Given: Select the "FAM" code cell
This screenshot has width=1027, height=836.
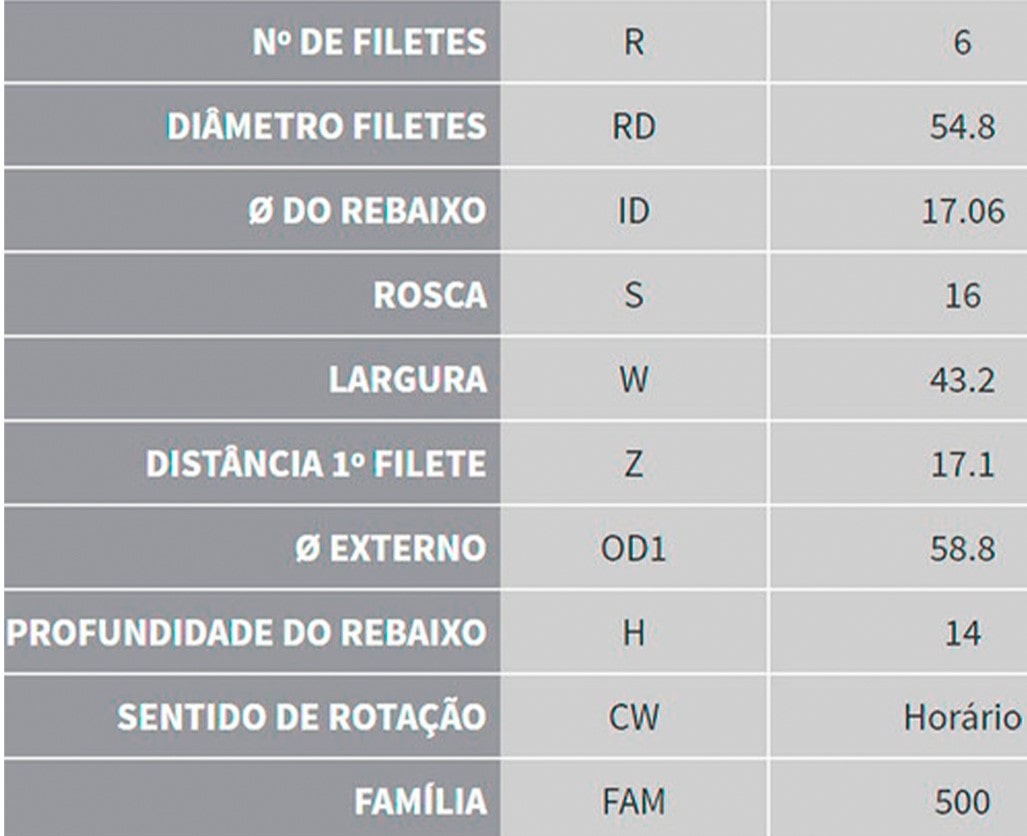Looking at the screenshot, I should point(632,801).
